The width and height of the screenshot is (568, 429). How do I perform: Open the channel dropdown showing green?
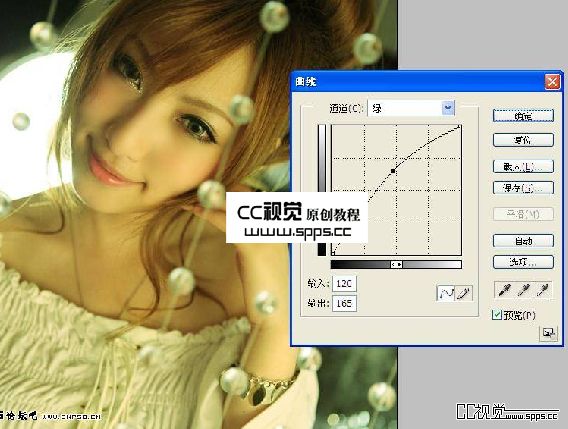(411, 108)
